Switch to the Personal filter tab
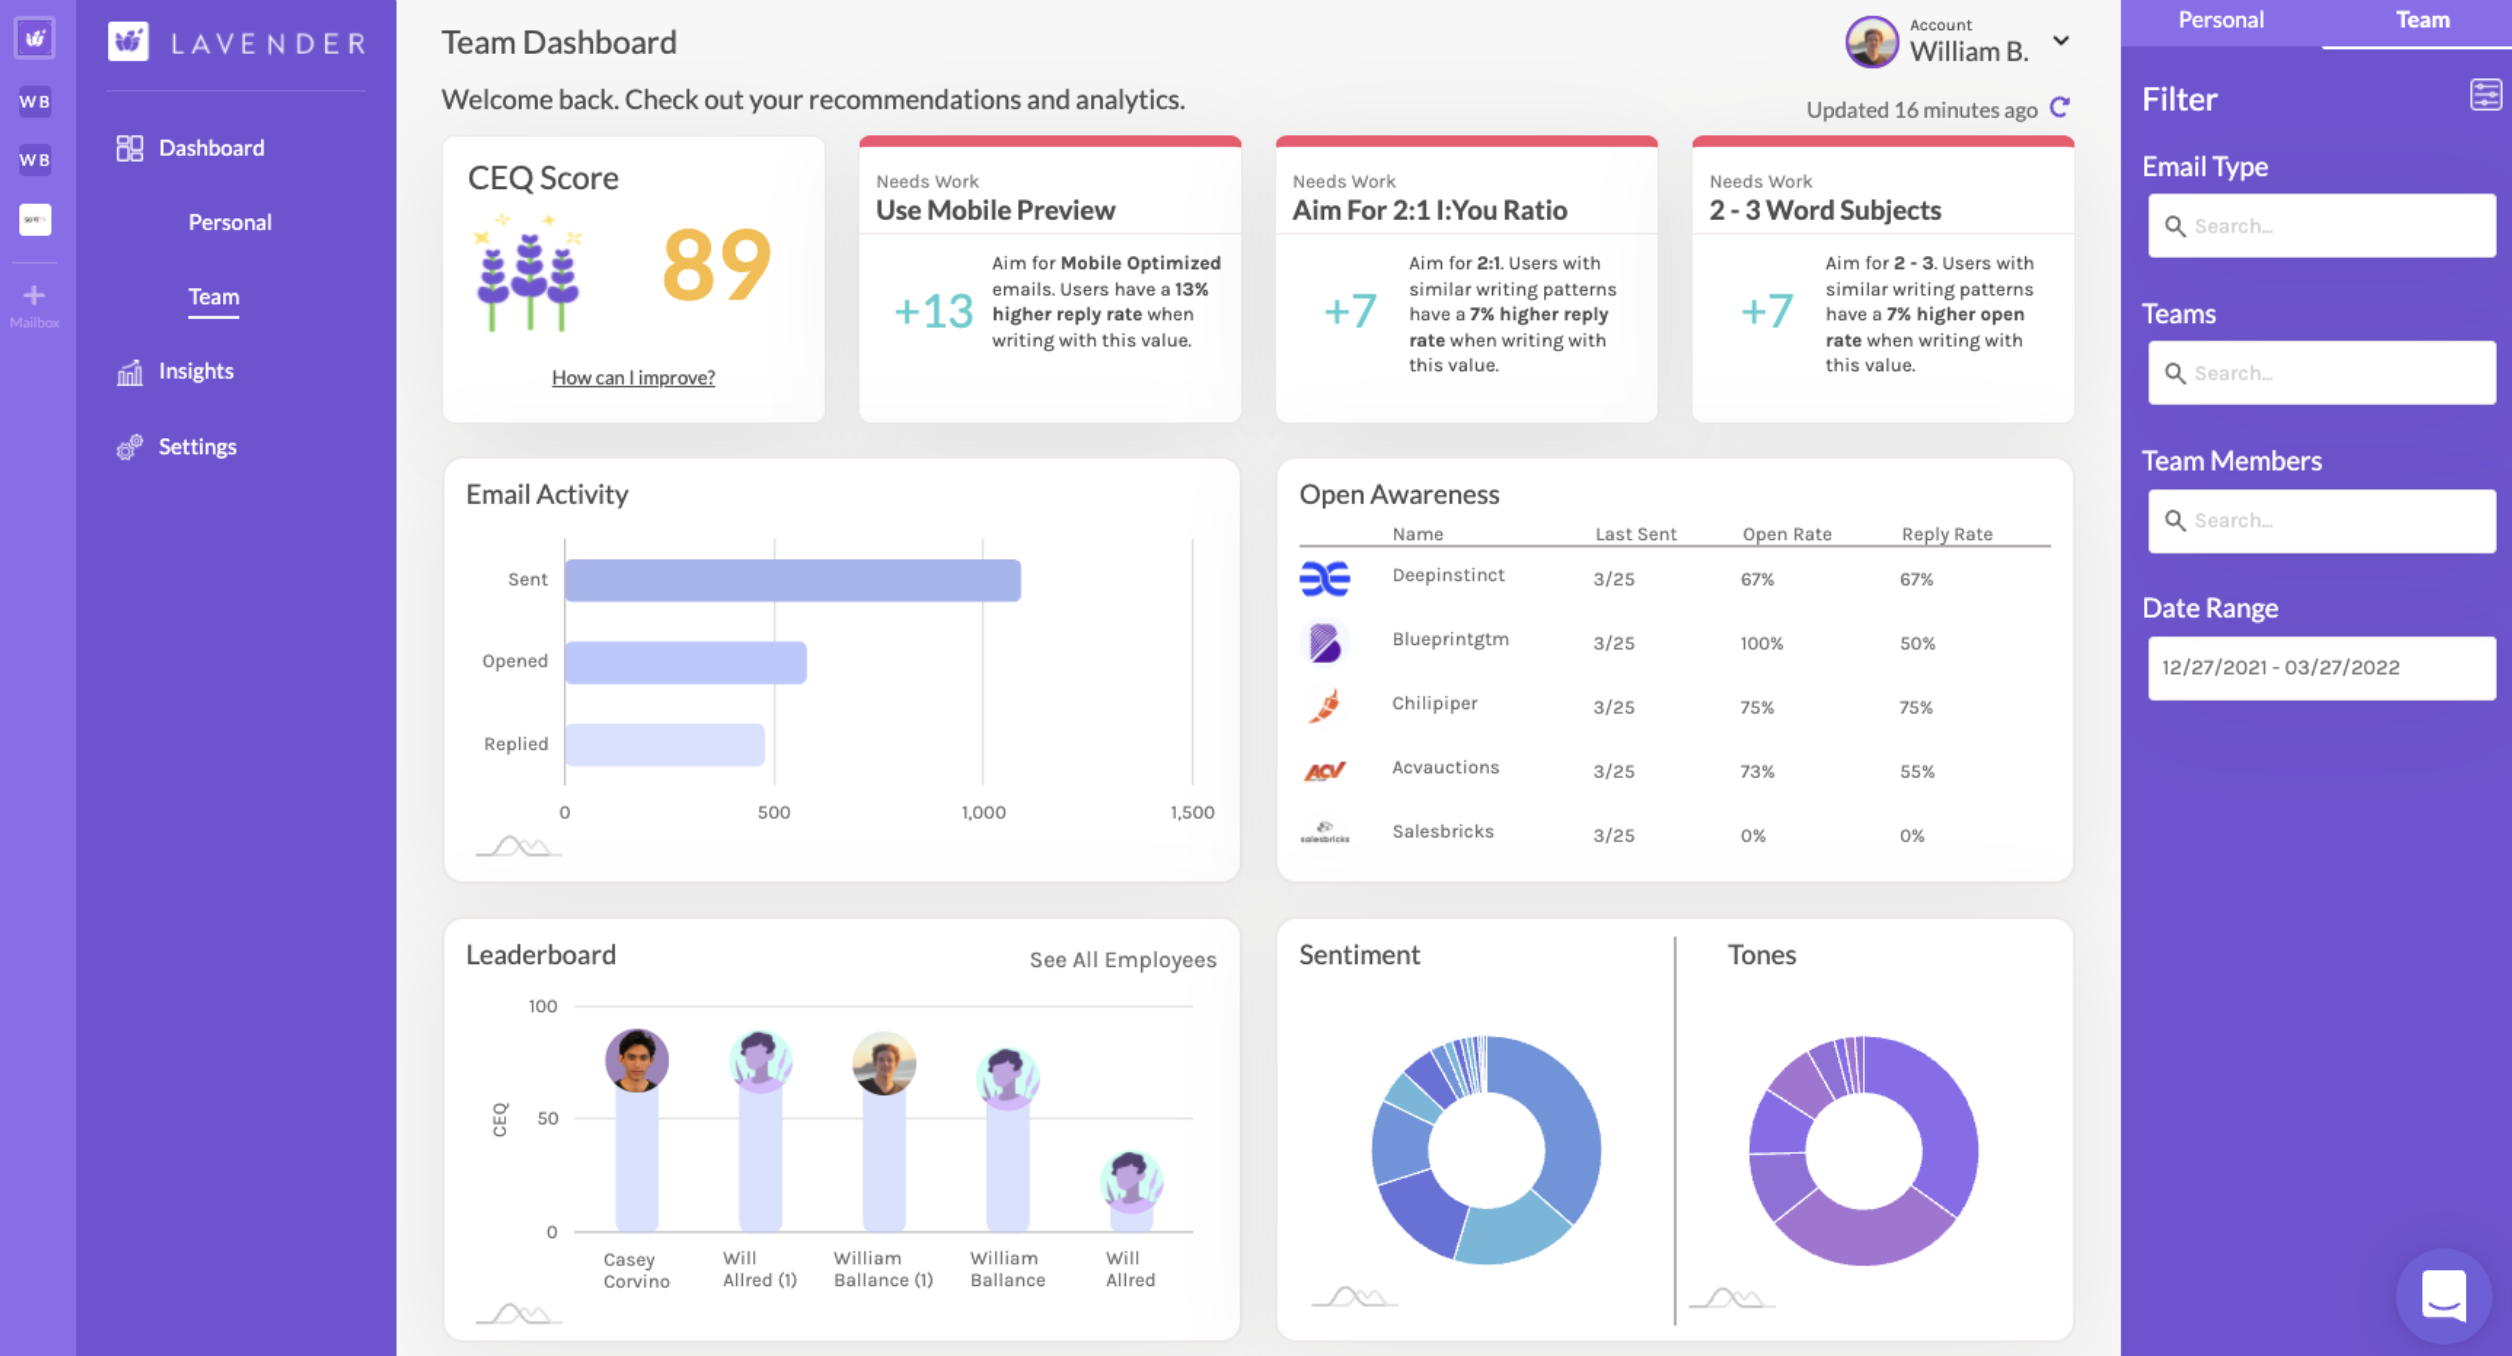The height and width of the screenshot is (1356, 2512). coord(2220,20)
